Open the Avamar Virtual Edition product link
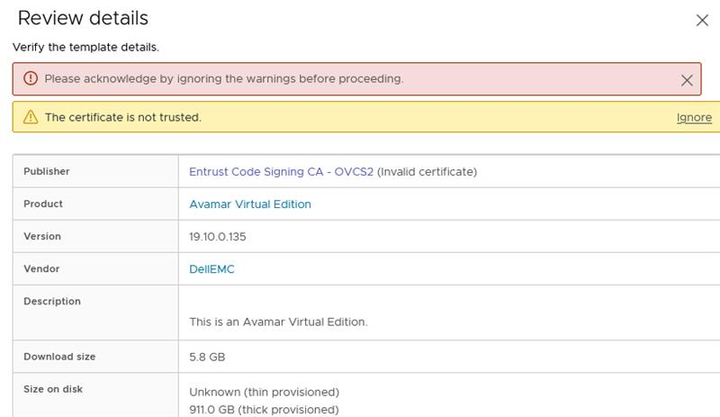The image size is (720, 417). coord(250,204)
